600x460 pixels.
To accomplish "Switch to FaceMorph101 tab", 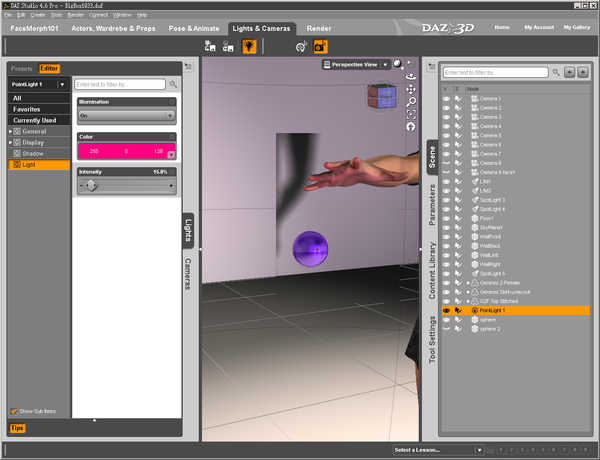I will click(x=34, y=28).
